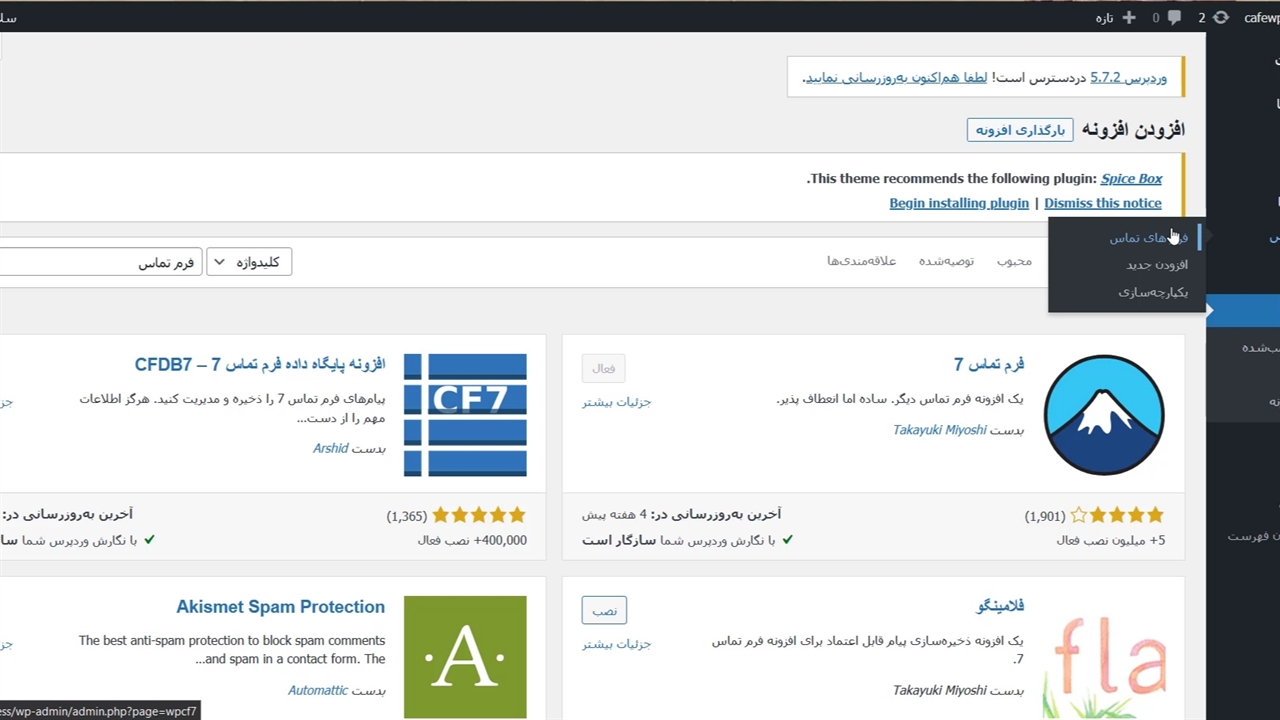Focus the plugin search field containing 'فرم تماس'
The height and width of the screenshot is (720, 1280).
[100, 262]
